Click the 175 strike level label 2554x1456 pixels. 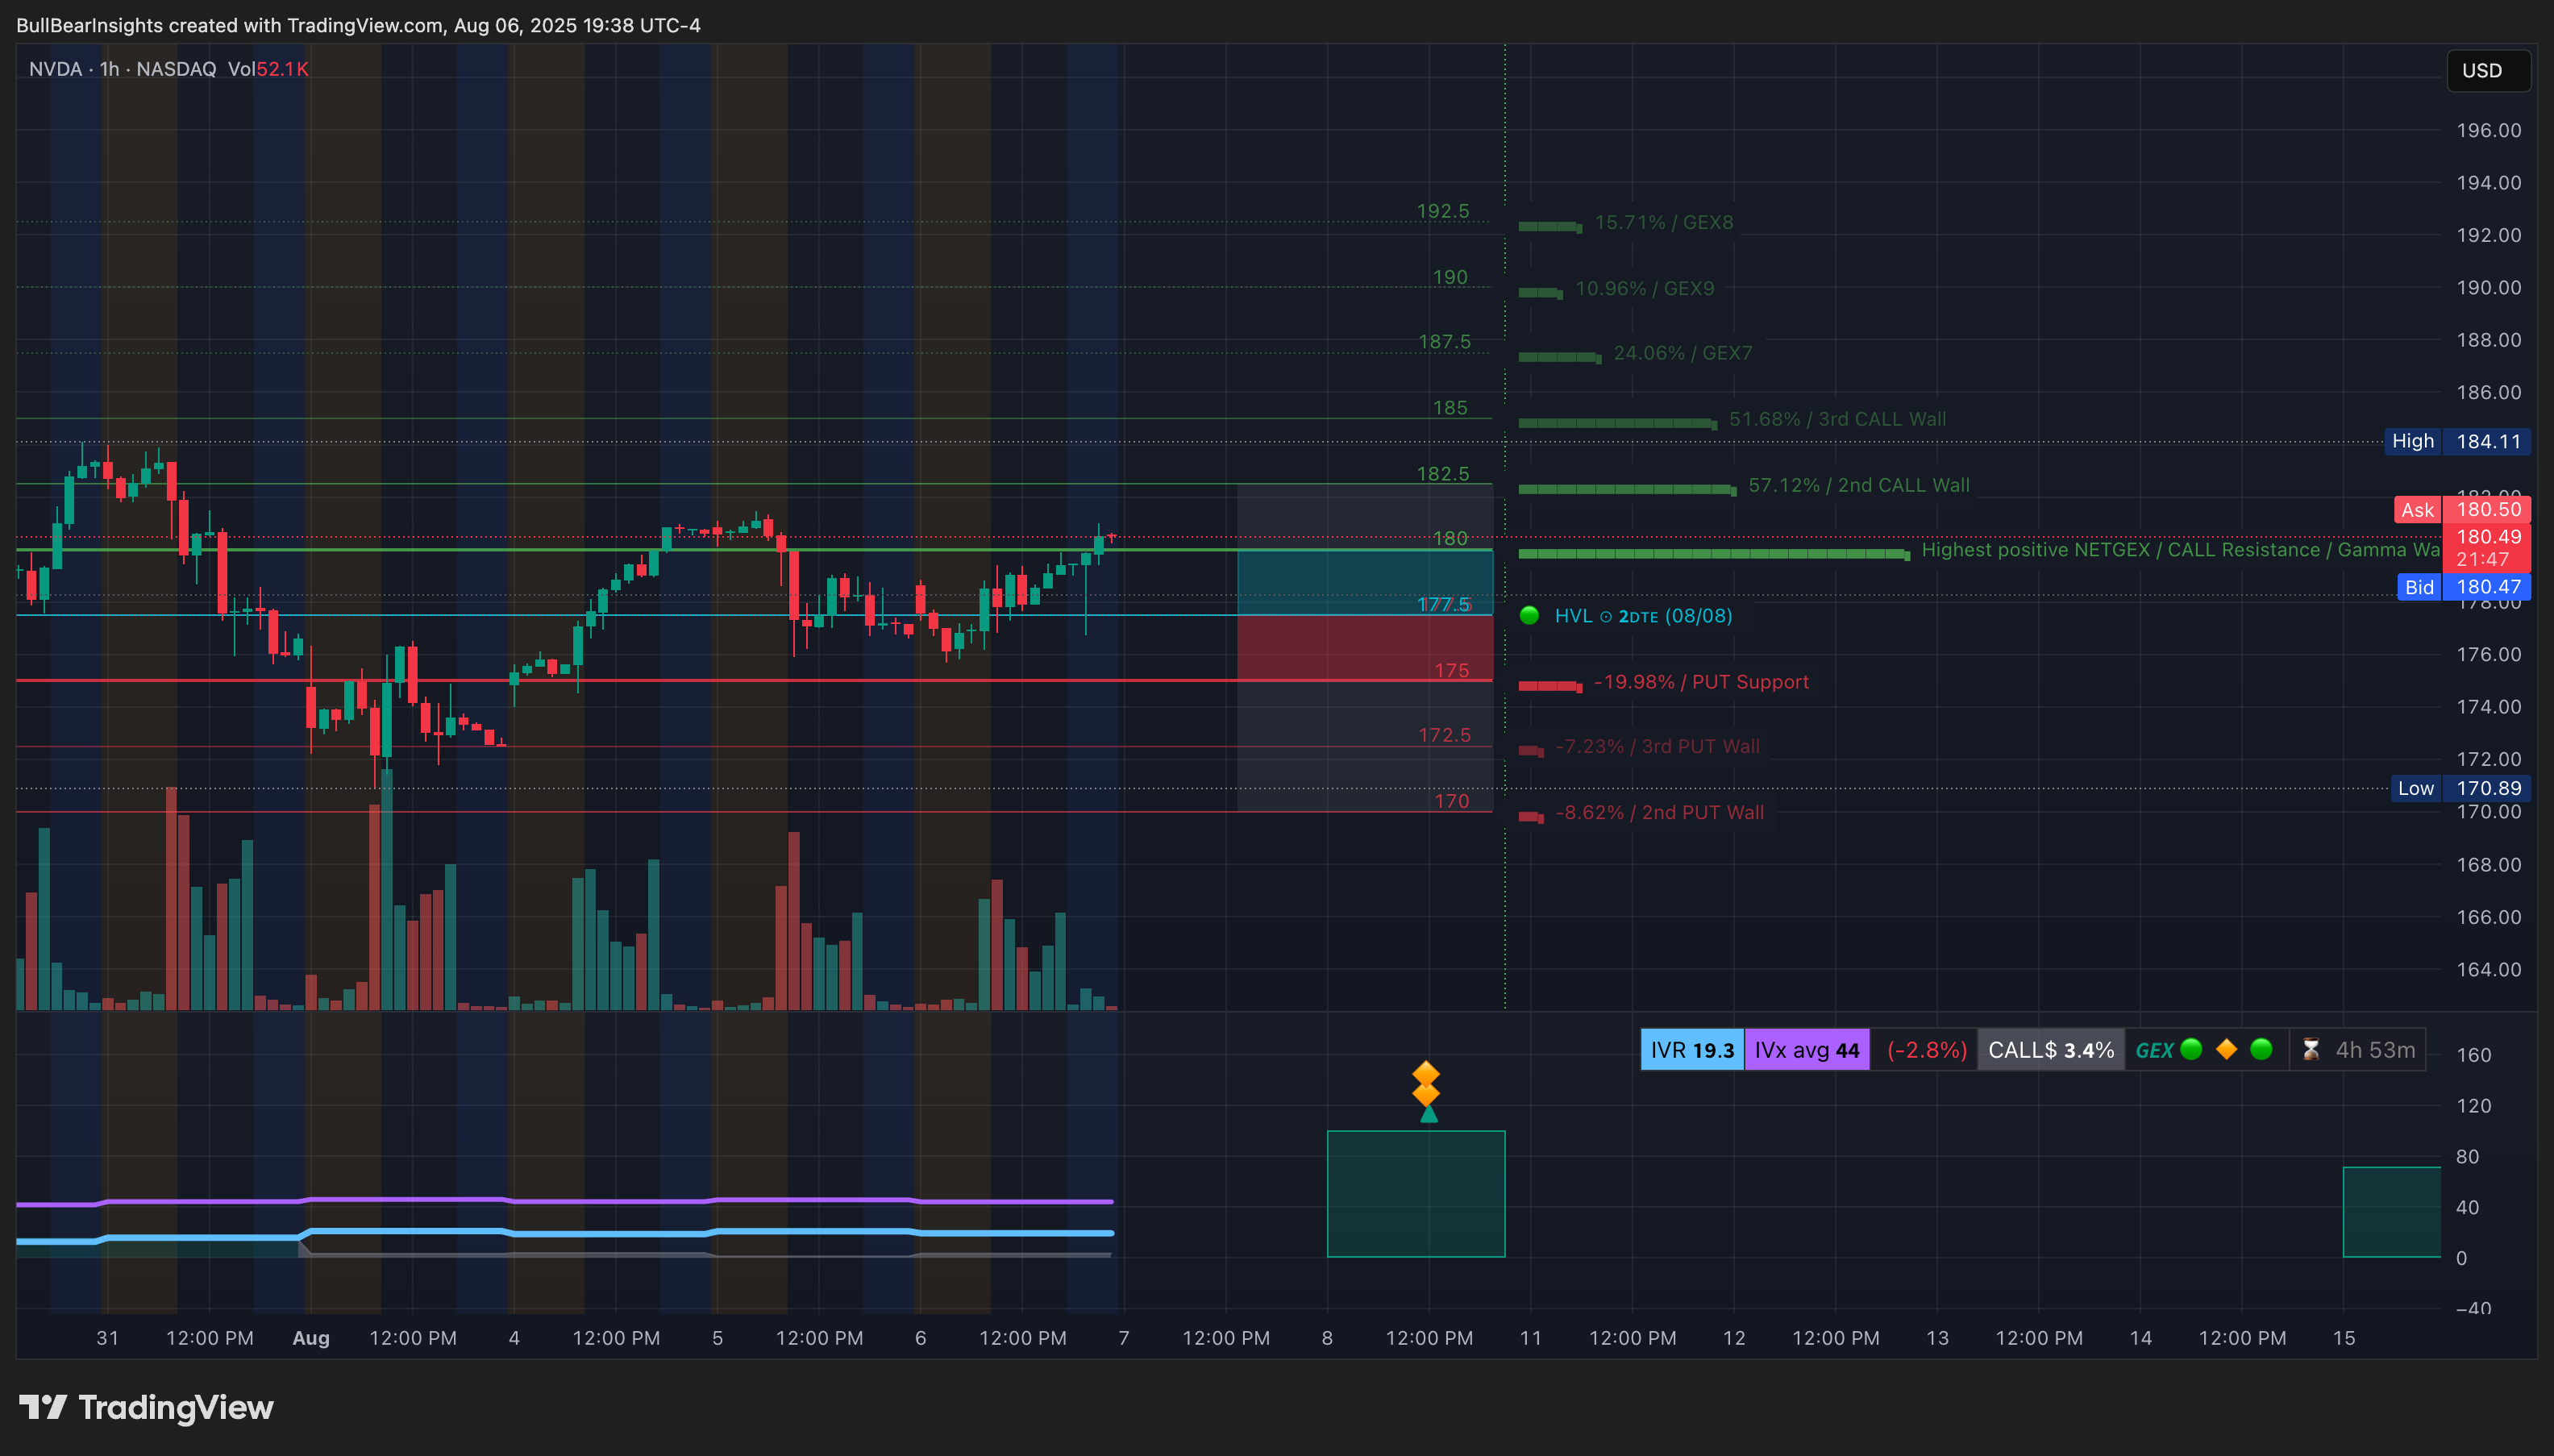[x=1452, y=671]
